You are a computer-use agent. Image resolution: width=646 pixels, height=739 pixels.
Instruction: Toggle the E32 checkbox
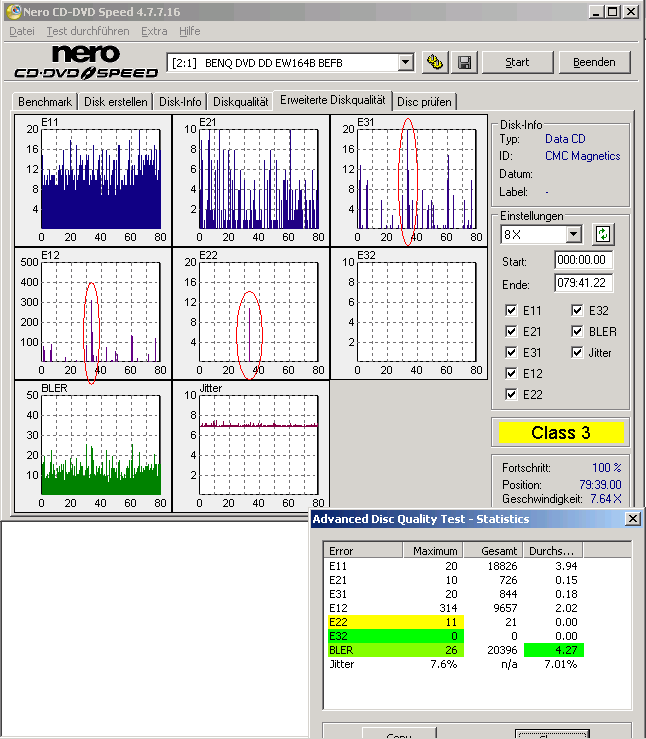coord(578,311)
